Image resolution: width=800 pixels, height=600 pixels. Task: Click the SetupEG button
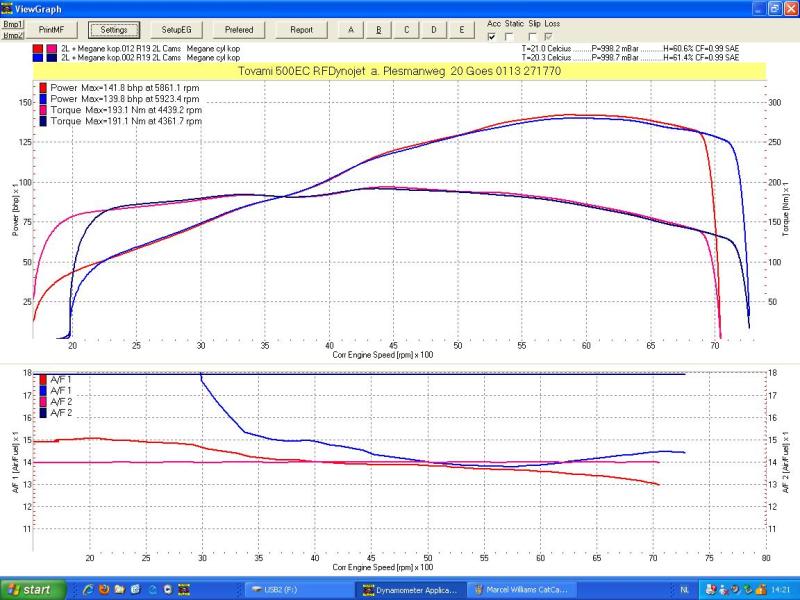coord(176,30)
